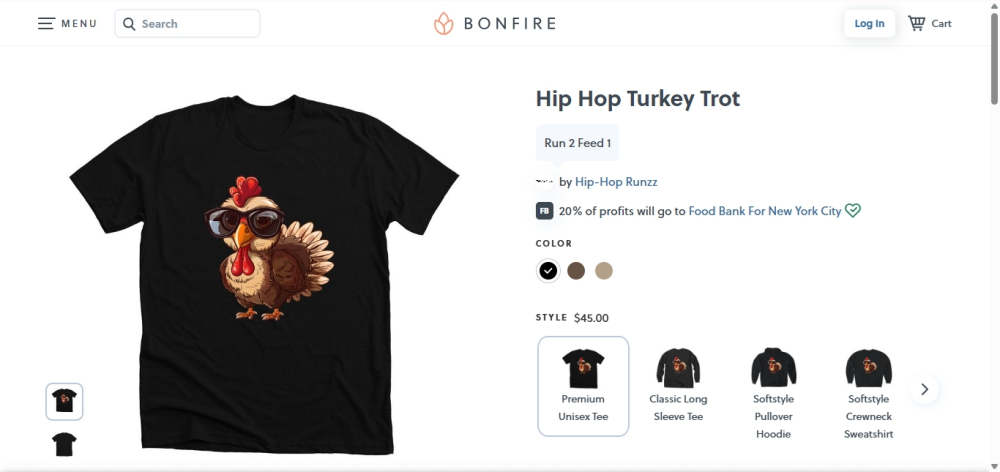Open the hamburger MENU icon
This screenshot has height=472, width=1000.
(46, 24)
